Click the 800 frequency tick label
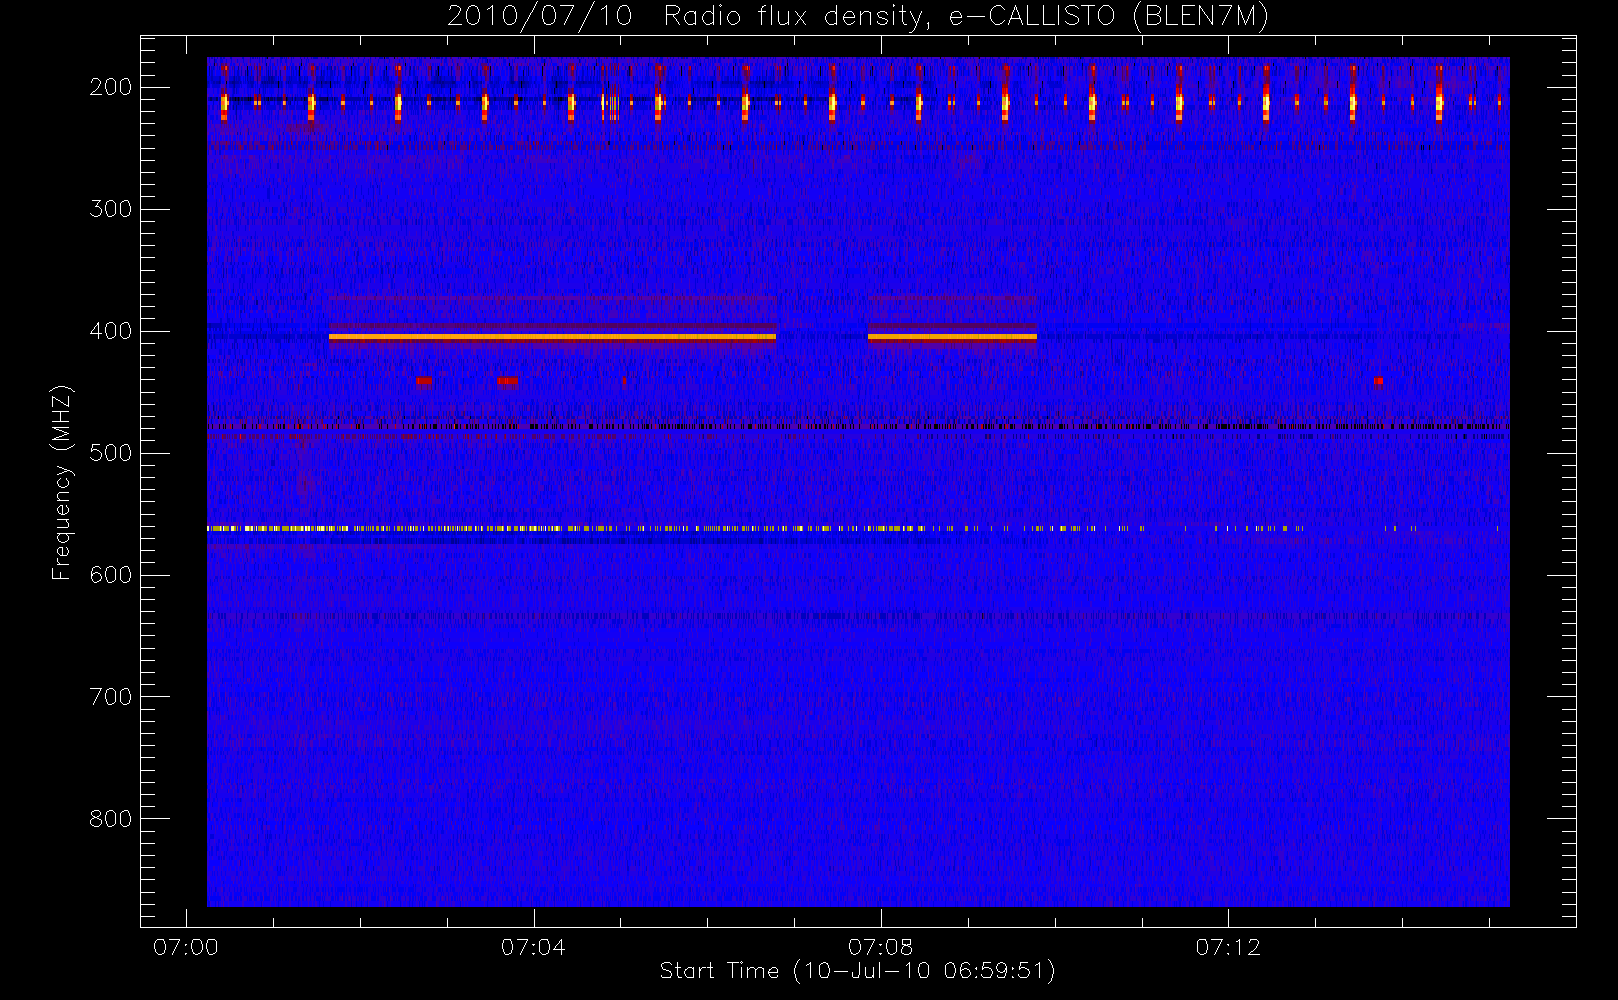 point(110,819)
